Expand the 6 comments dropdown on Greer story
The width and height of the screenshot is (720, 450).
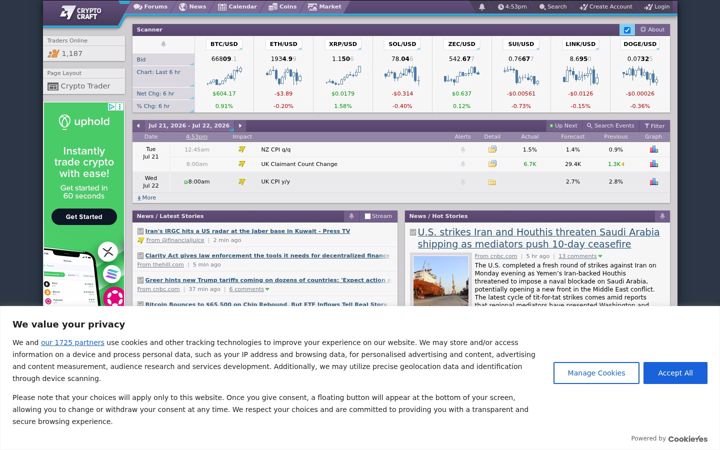(x=249, y=289)
